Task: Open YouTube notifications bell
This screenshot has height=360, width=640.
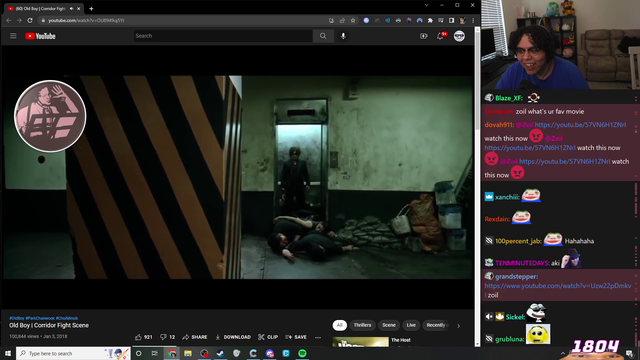Action: click(440, 36)
